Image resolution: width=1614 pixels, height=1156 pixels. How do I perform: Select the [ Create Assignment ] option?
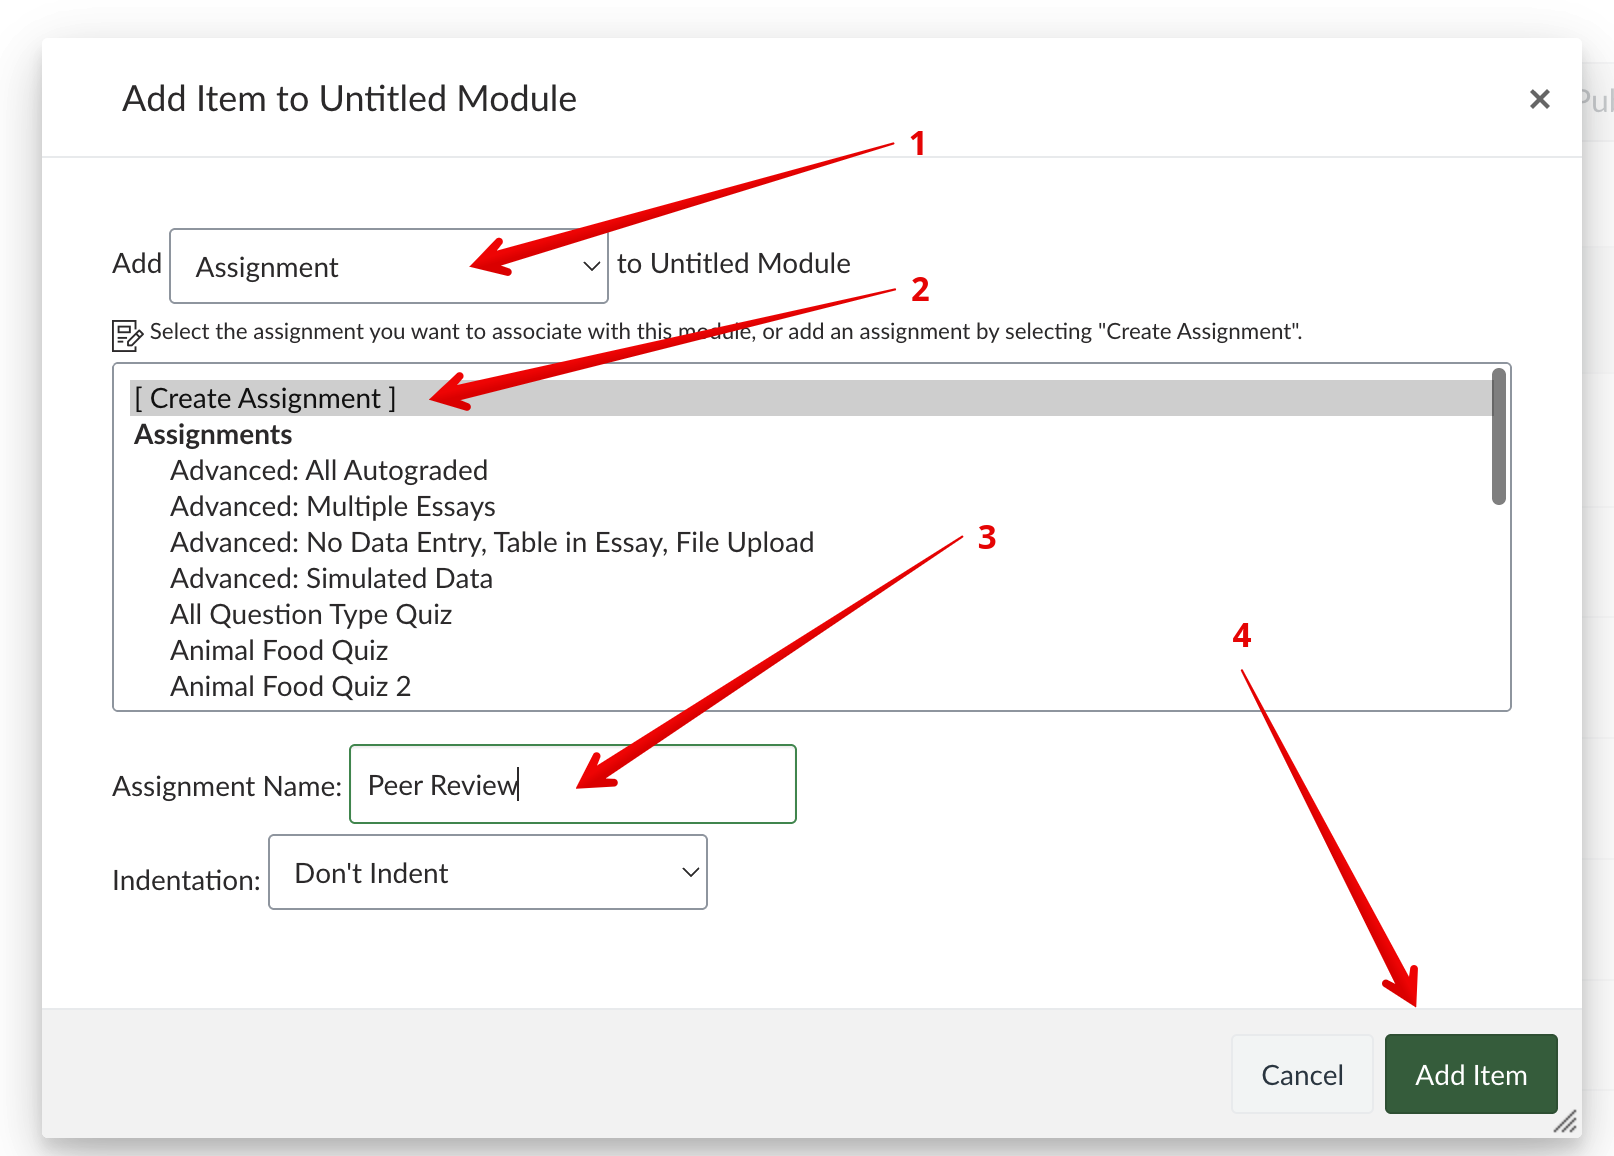[x=266, y=398]
